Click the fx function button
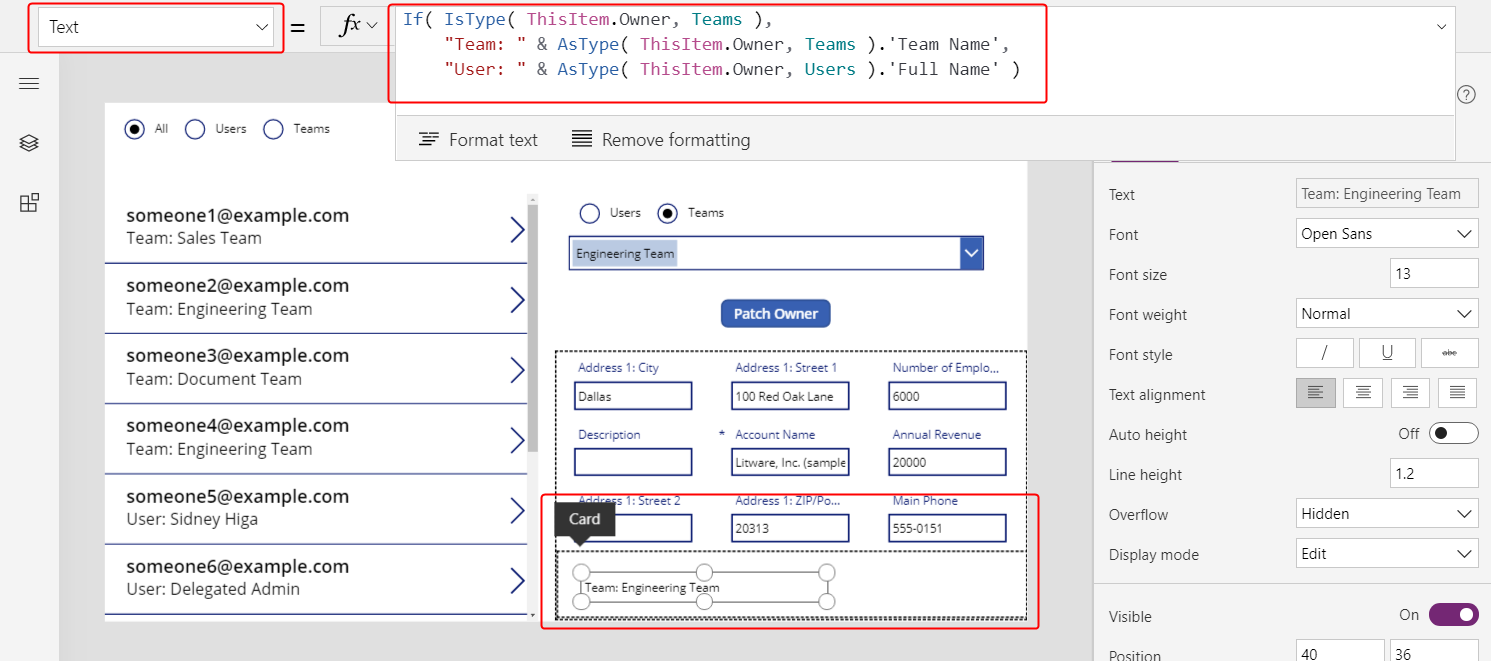Image resolution: width=1491 pixels, height=661 pixels. coord(358,26)
